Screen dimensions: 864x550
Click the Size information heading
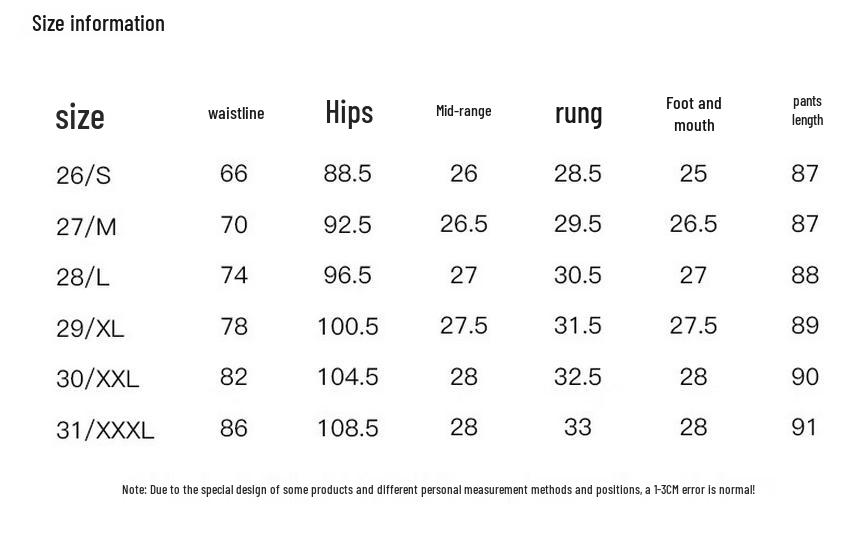click(98, 23)
